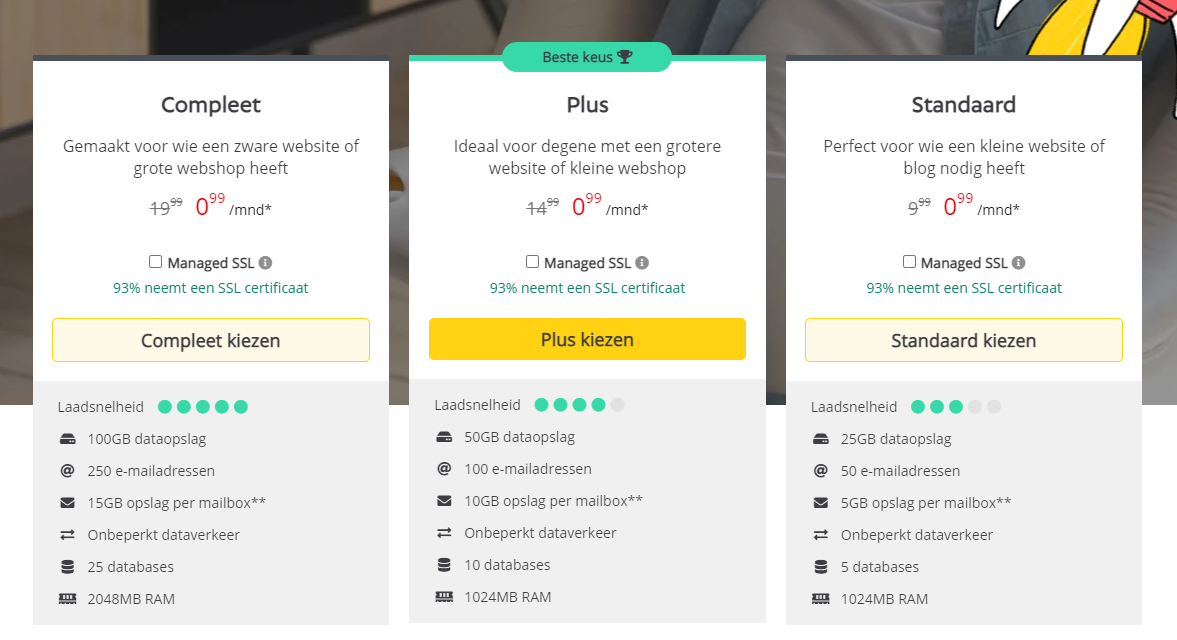Screen dimensions: 1177x640
Task: Tick the Managed SSL checkbox under Plus
Action: (x=533, y=262)
